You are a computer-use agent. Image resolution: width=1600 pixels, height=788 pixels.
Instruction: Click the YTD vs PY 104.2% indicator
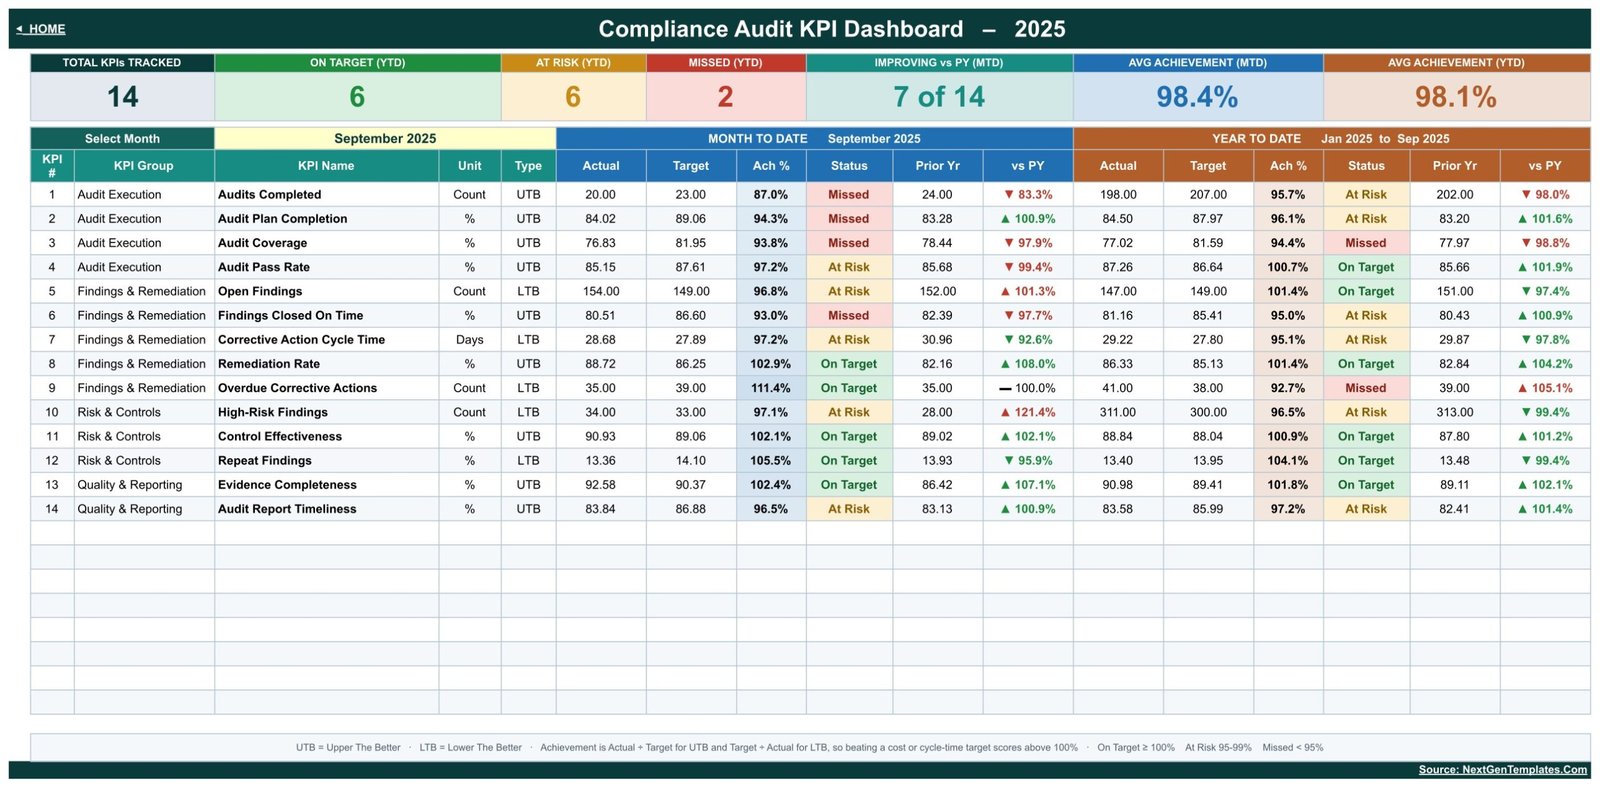click(1545, 364)
